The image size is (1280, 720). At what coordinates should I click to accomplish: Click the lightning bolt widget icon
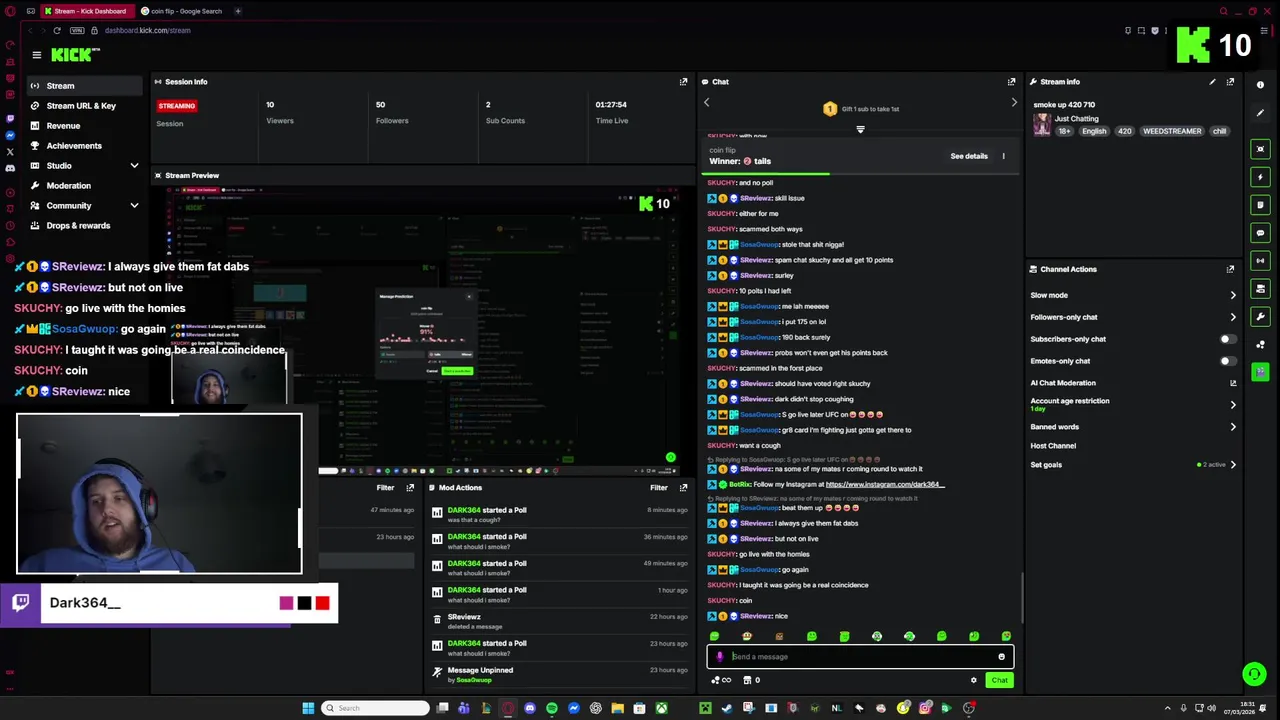point(1260,177)
